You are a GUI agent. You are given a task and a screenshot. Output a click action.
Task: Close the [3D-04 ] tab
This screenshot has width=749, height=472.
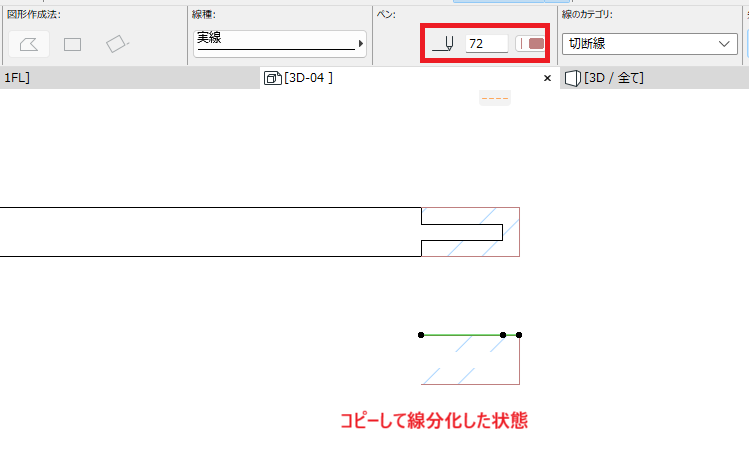547,78
